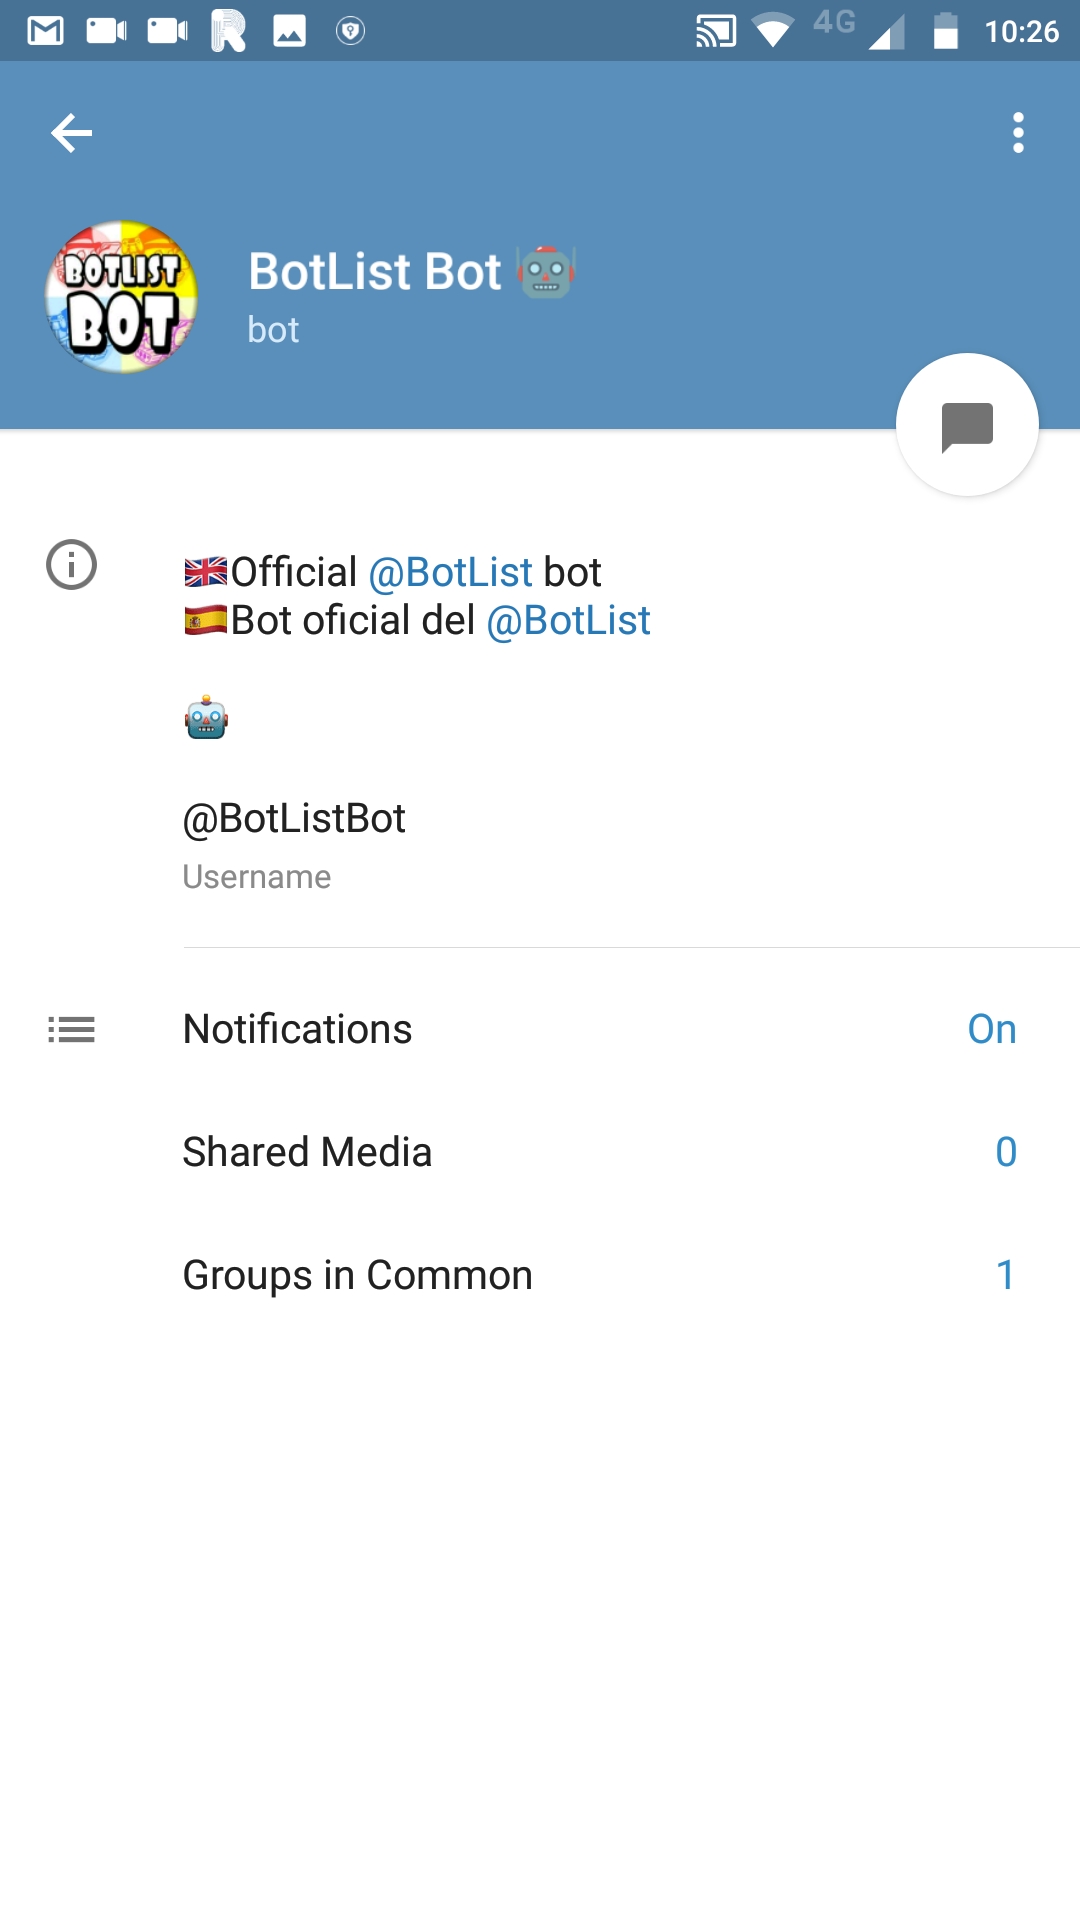Tap the back arrow icon
The width and height of the screenshot is (1080, 1920).
(71, 133)
